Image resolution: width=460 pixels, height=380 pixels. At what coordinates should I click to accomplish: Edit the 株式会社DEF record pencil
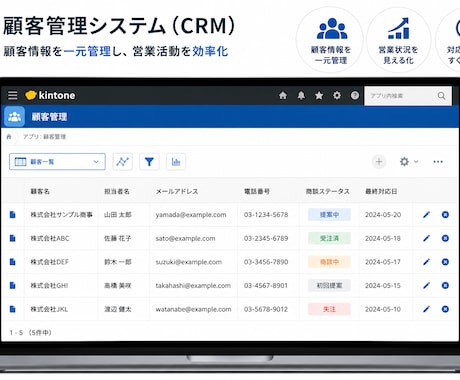point(426,262)
